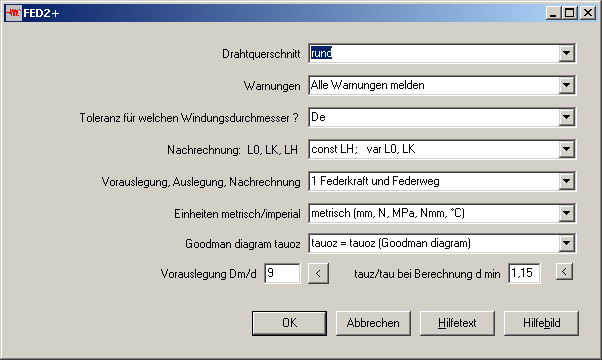602x360 pixels.
Task: Minimize the FED2+ dialog window
Action: click(x=553, y=13)
